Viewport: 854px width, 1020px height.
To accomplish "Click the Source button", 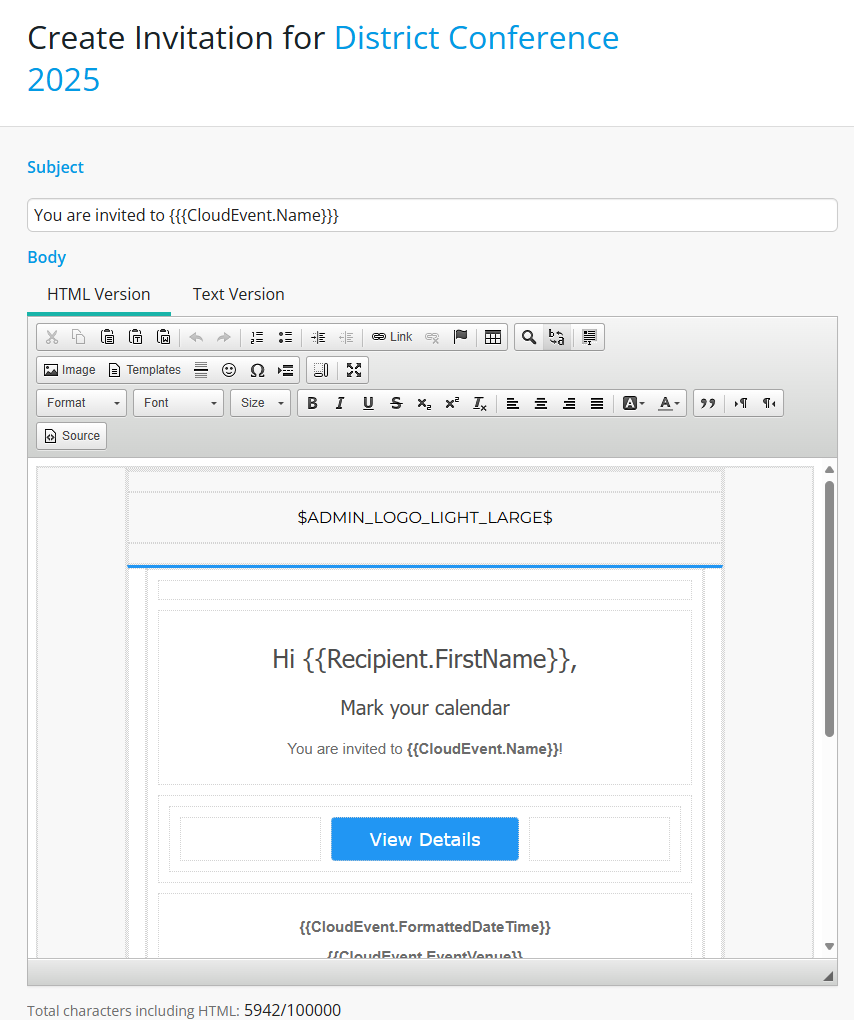I will click(72, 436).
